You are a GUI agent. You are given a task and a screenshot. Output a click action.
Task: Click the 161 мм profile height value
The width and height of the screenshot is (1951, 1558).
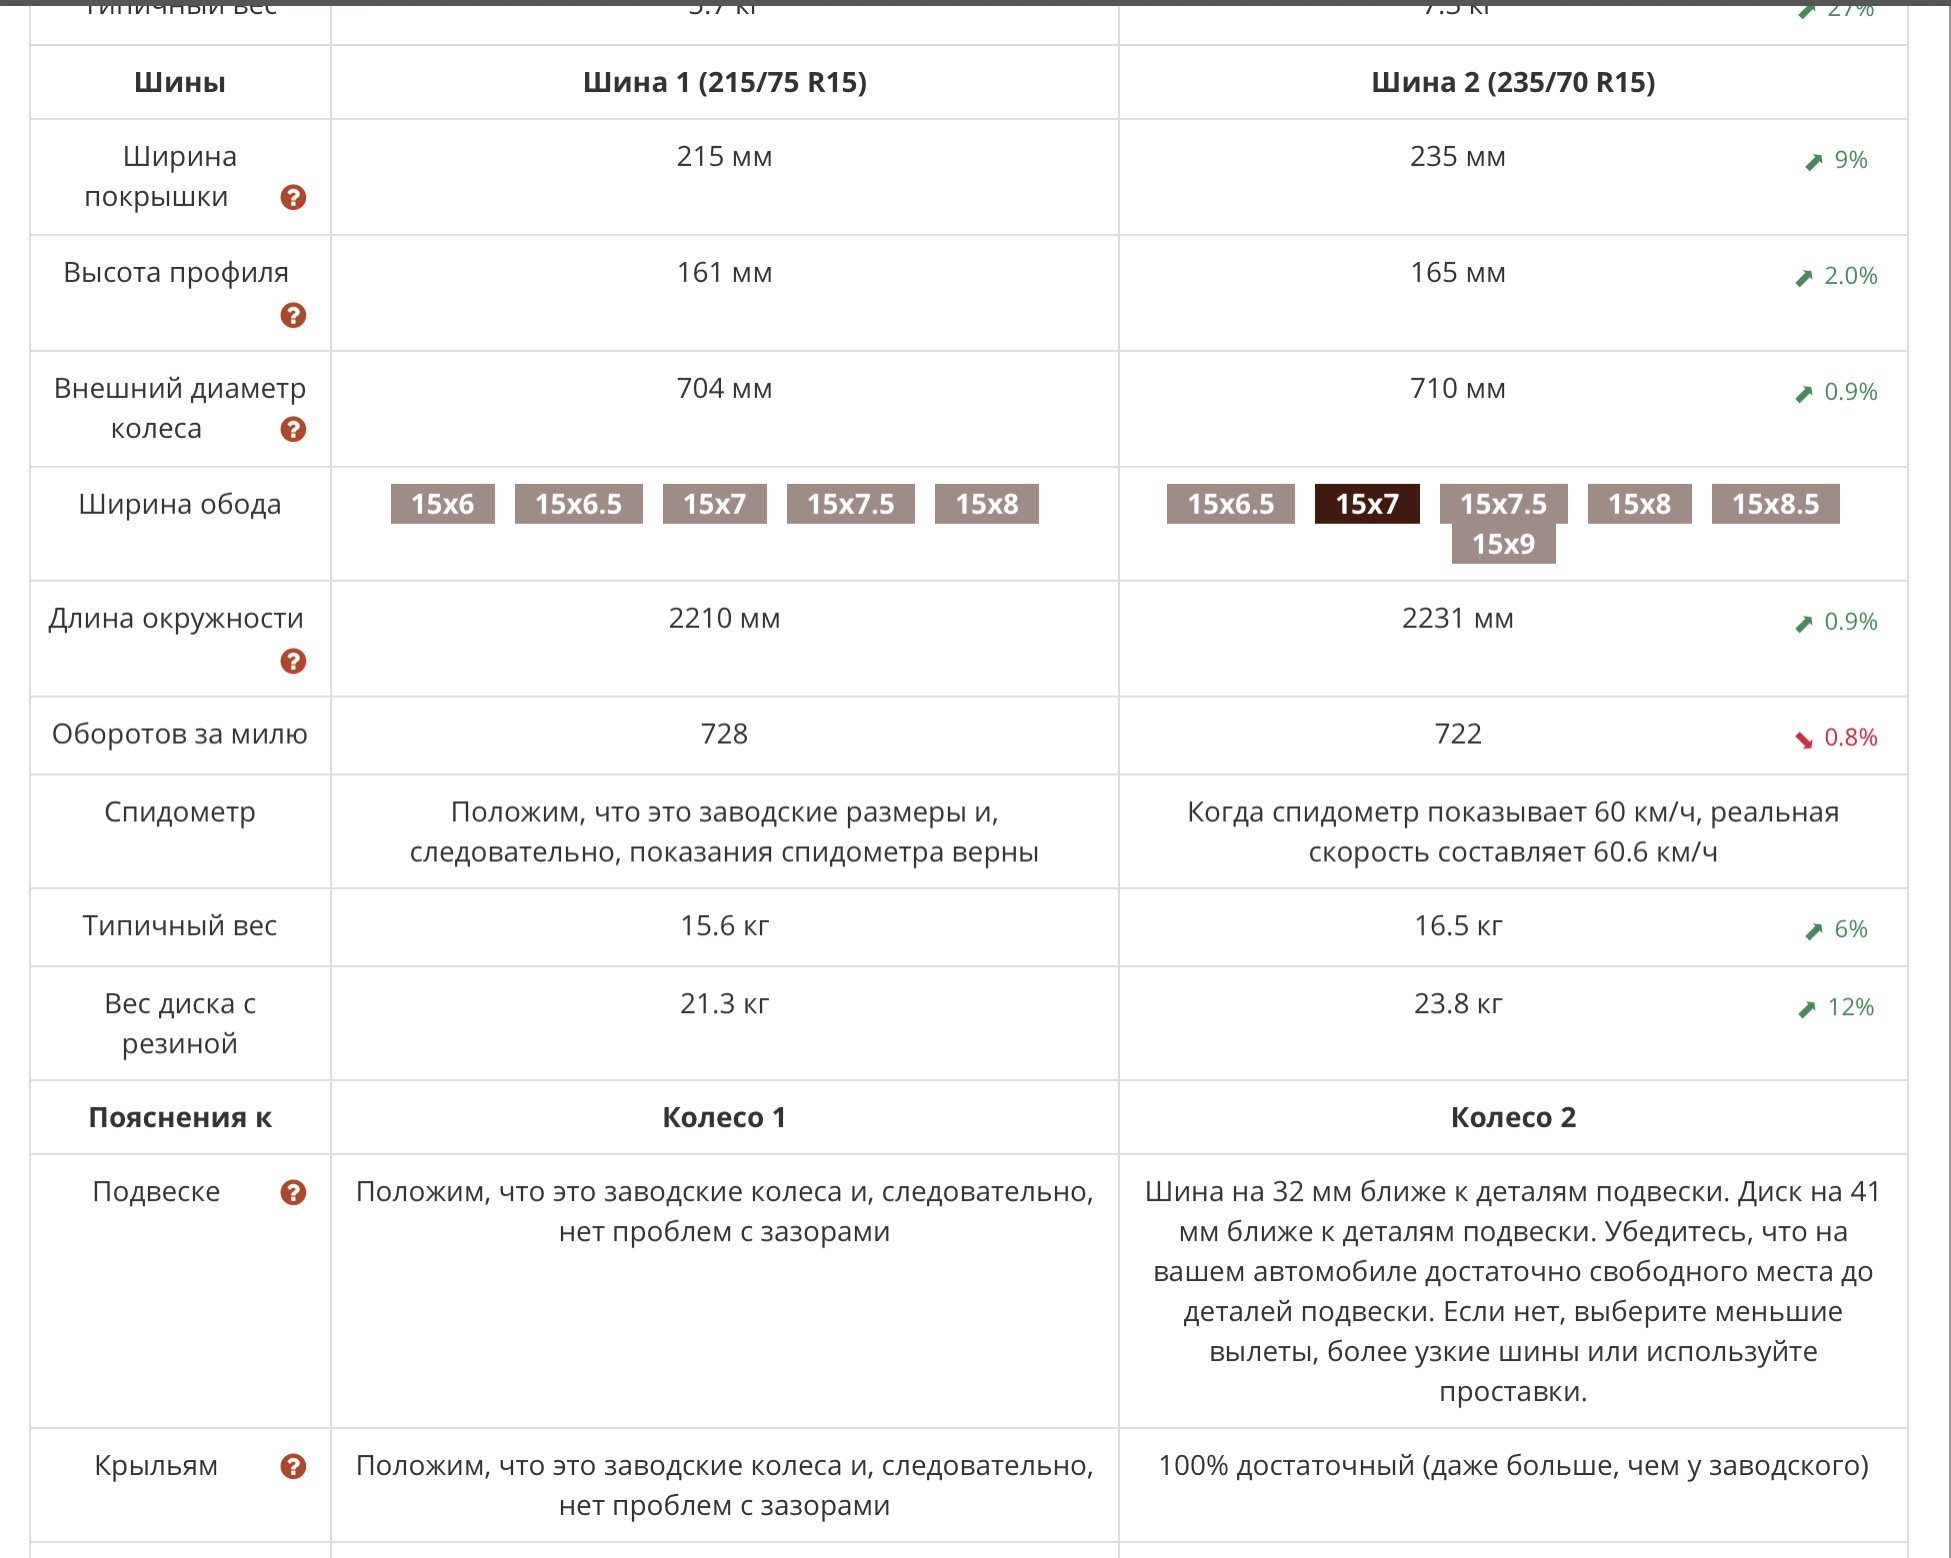725,273
